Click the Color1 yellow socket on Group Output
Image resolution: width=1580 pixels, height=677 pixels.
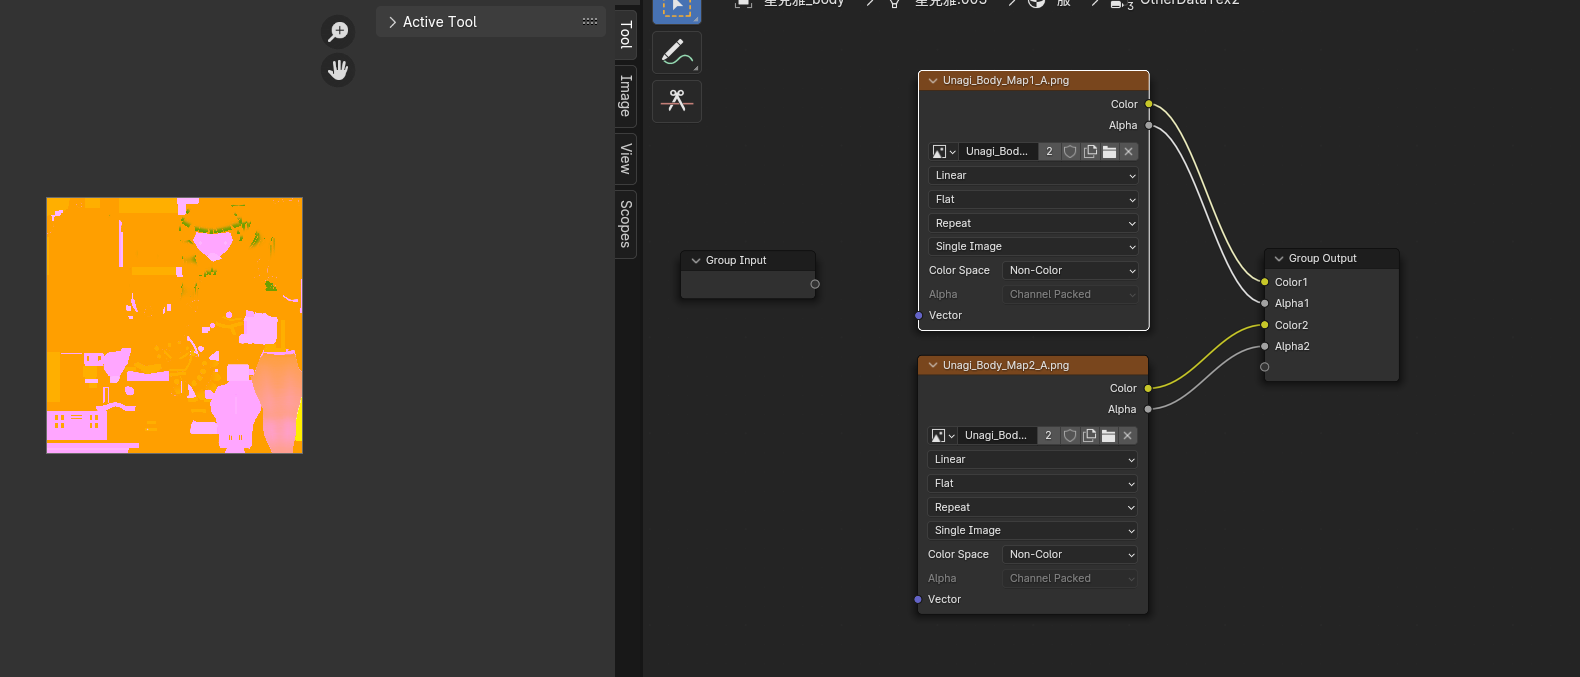(1265, 282)
